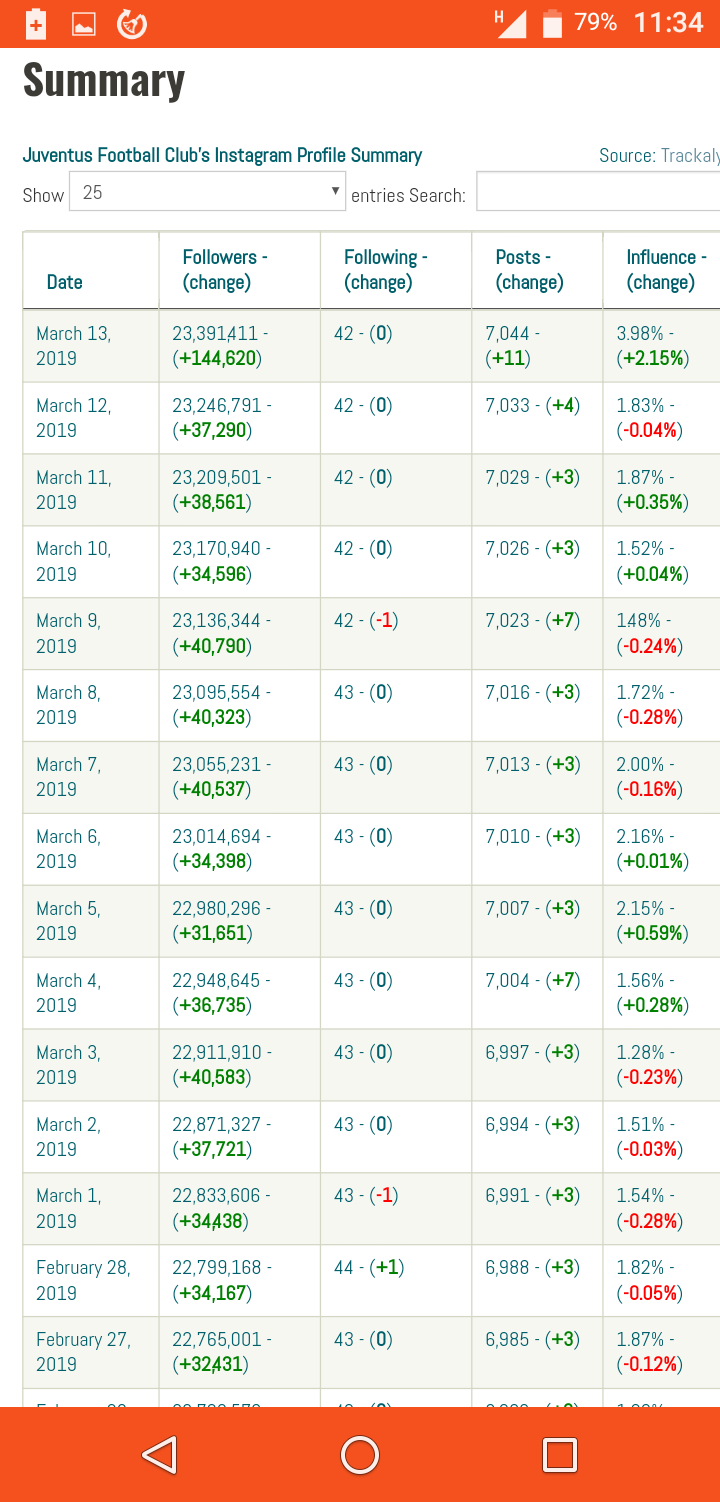Tap the Android home circle icon

pyautogui.click(x=360, y=1455)
